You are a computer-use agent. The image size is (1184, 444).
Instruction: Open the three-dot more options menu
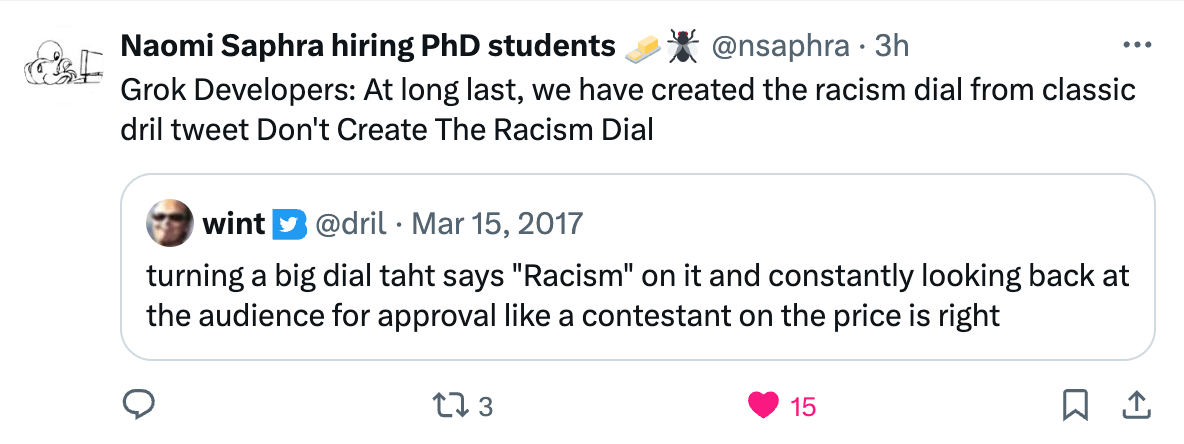coord(1139,46)
